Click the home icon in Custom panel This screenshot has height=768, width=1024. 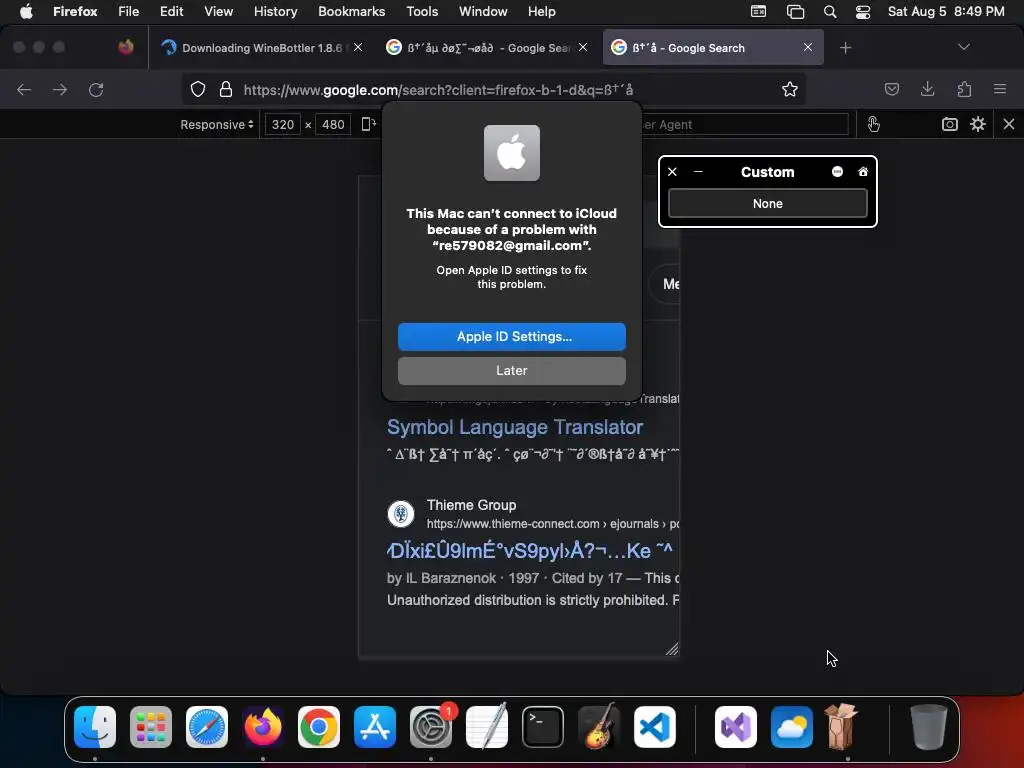pos(863,172)
